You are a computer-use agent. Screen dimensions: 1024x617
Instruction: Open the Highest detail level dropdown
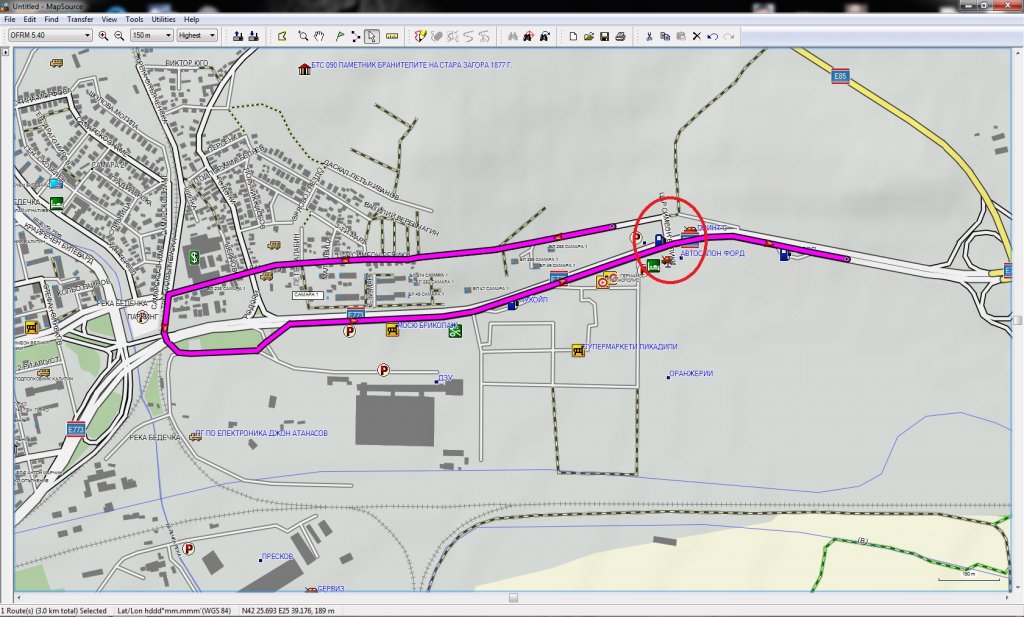(197, 36)
